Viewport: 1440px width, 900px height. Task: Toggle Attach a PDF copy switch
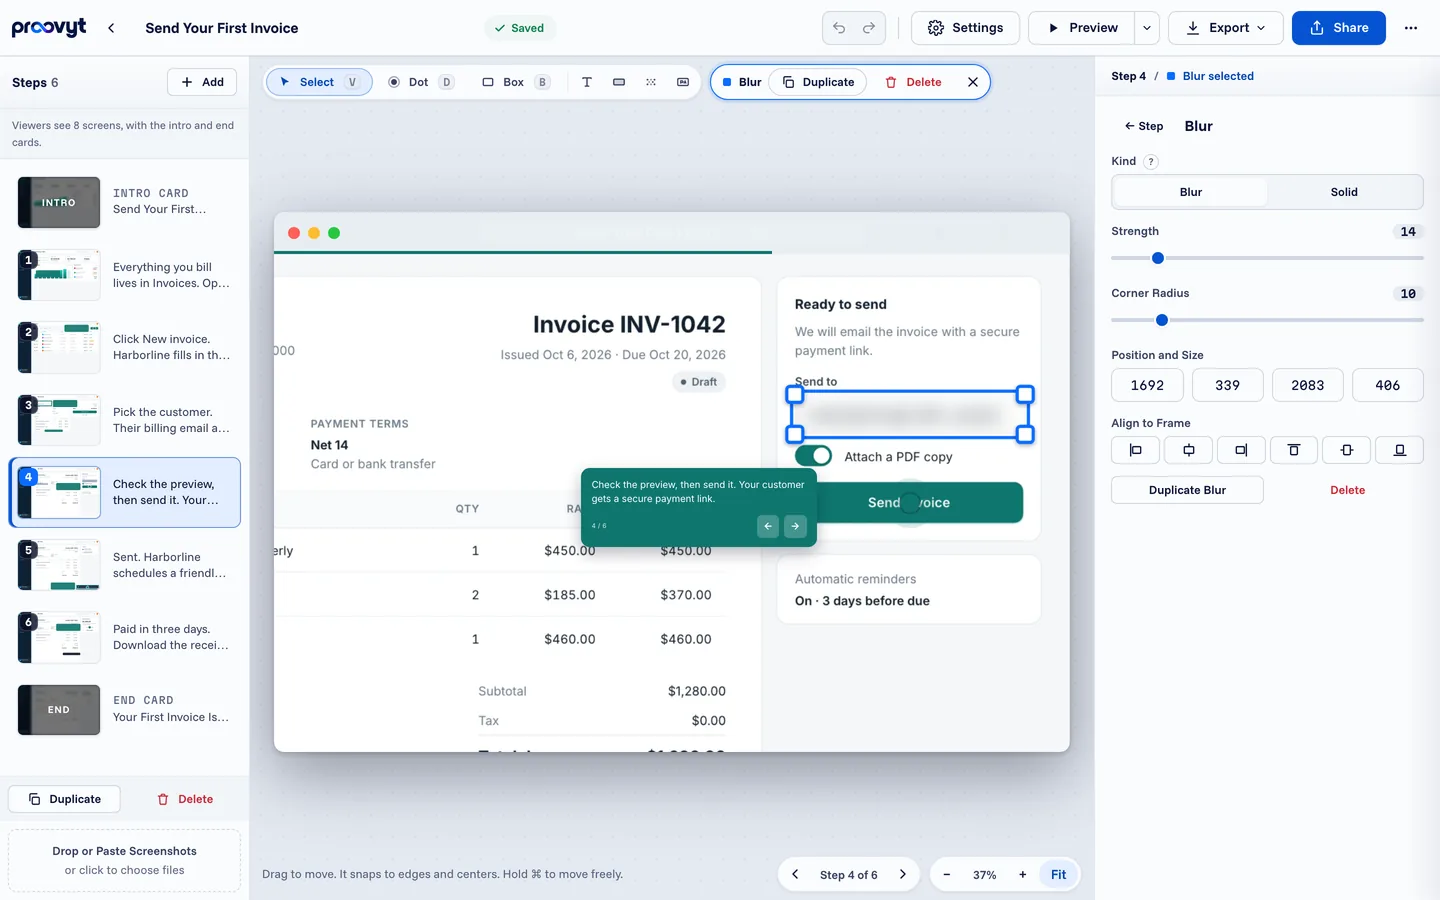(813, 456)
